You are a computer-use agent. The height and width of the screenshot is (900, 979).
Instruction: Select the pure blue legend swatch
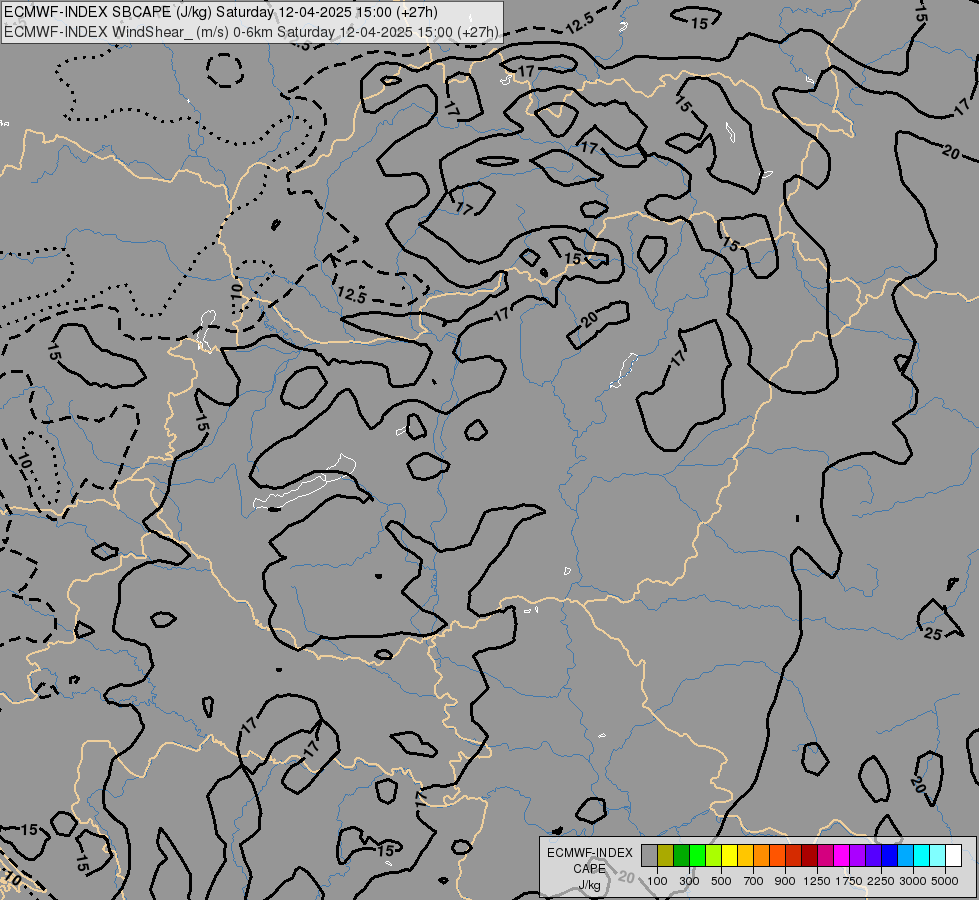pos(889,855)
